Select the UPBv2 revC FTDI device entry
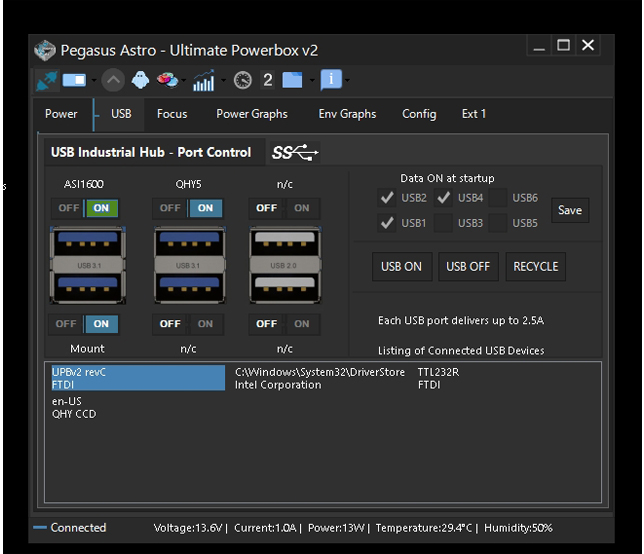The image size is (644, 554). pos(138,378)
